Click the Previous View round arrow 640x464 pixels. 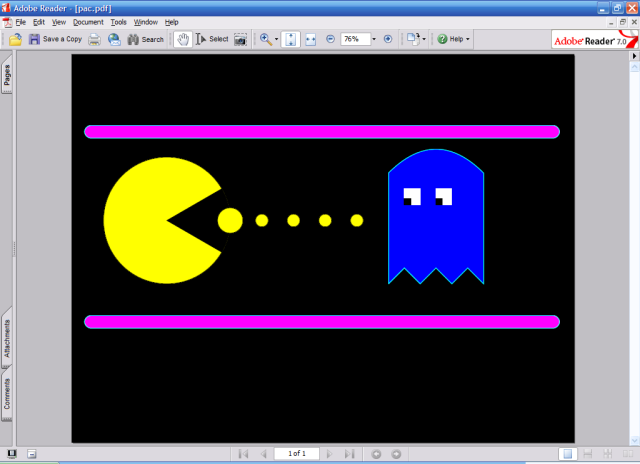pyautogui.click(x=376, y=454)
